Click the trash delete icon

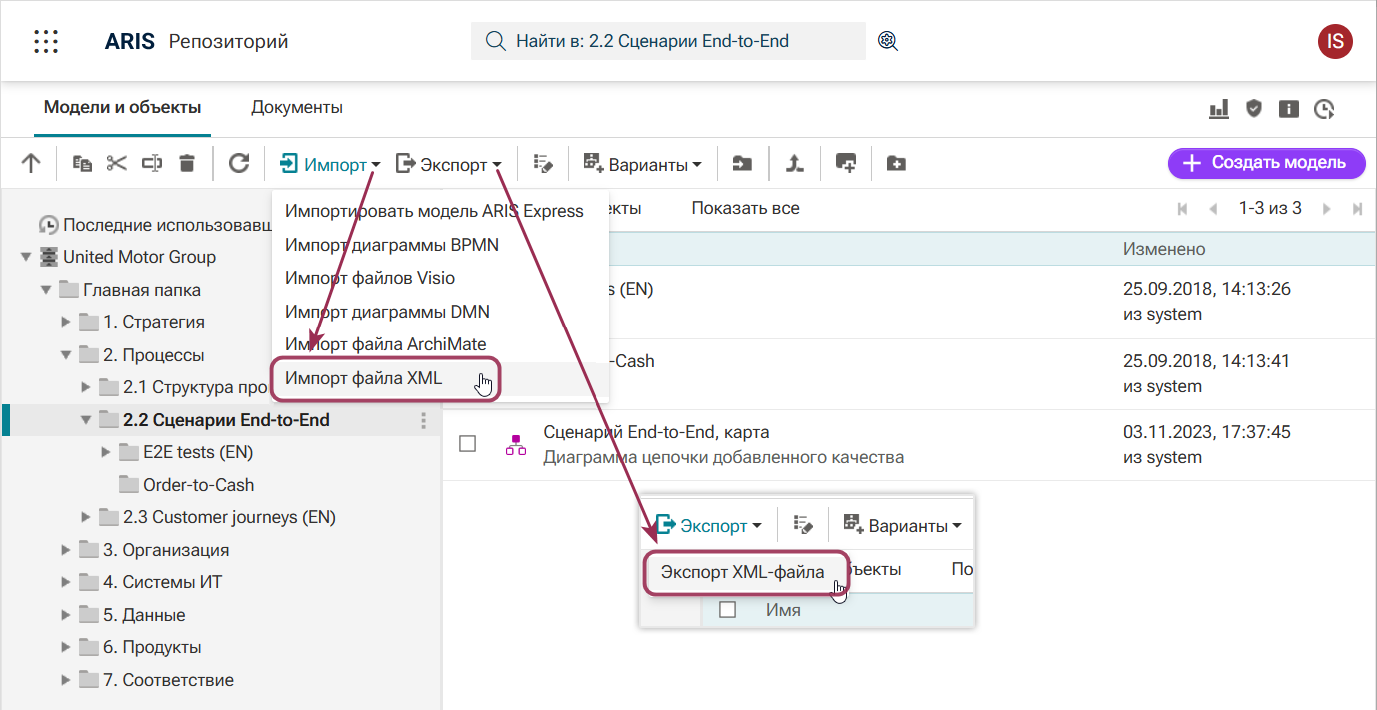tap(187, 163)
